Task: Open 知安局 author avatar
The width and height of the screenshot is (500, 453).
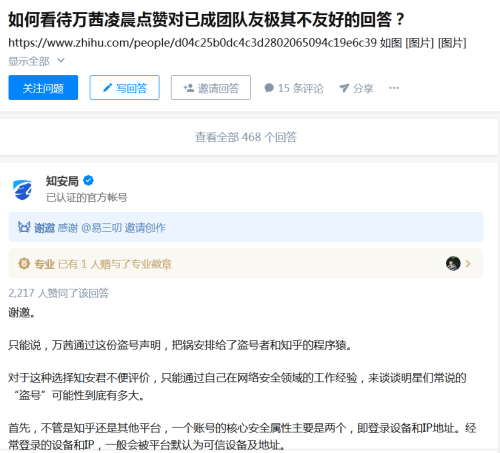Action: tap(23, 189)
